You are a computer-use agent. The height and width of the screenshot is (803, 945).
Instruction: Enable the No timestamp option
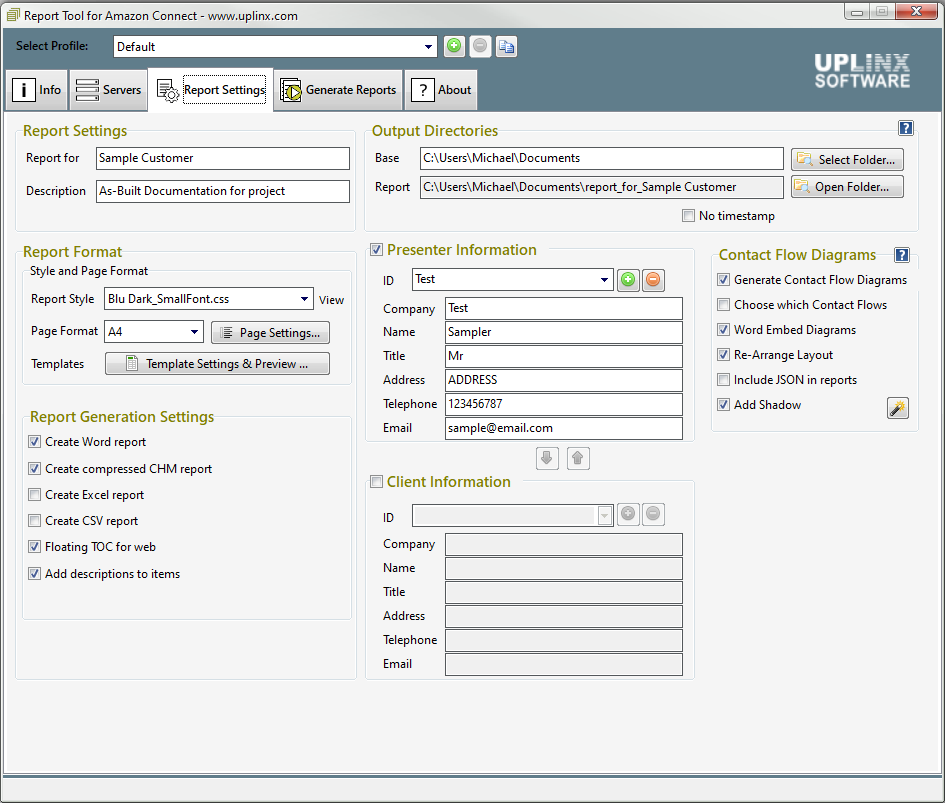pos(688,216)
